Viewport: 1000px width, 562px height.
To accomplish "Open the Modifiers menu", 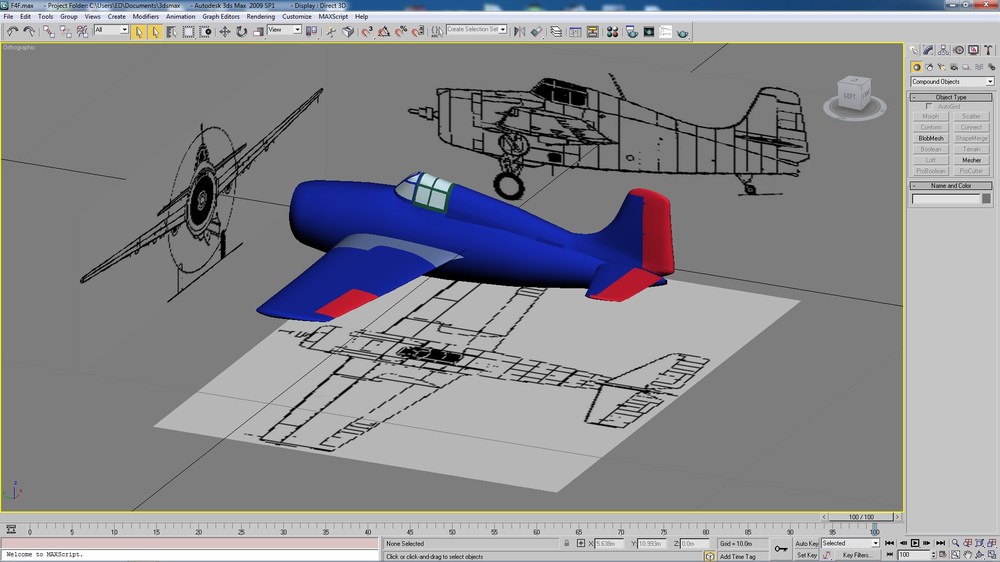I will pyautogui.click(x=145, y=17).
